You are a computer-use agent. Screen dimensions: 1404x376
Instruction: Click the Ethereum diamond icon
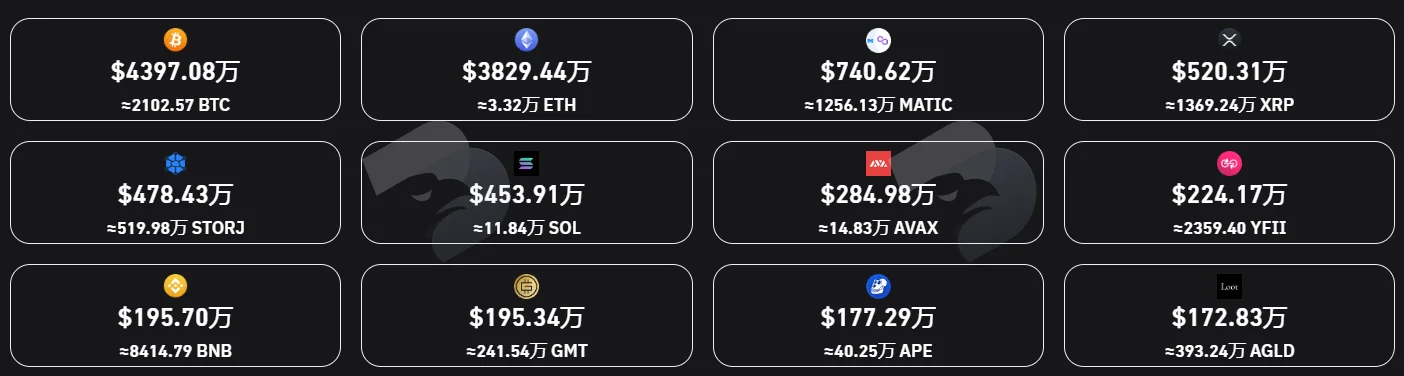[x=526, y=40]
